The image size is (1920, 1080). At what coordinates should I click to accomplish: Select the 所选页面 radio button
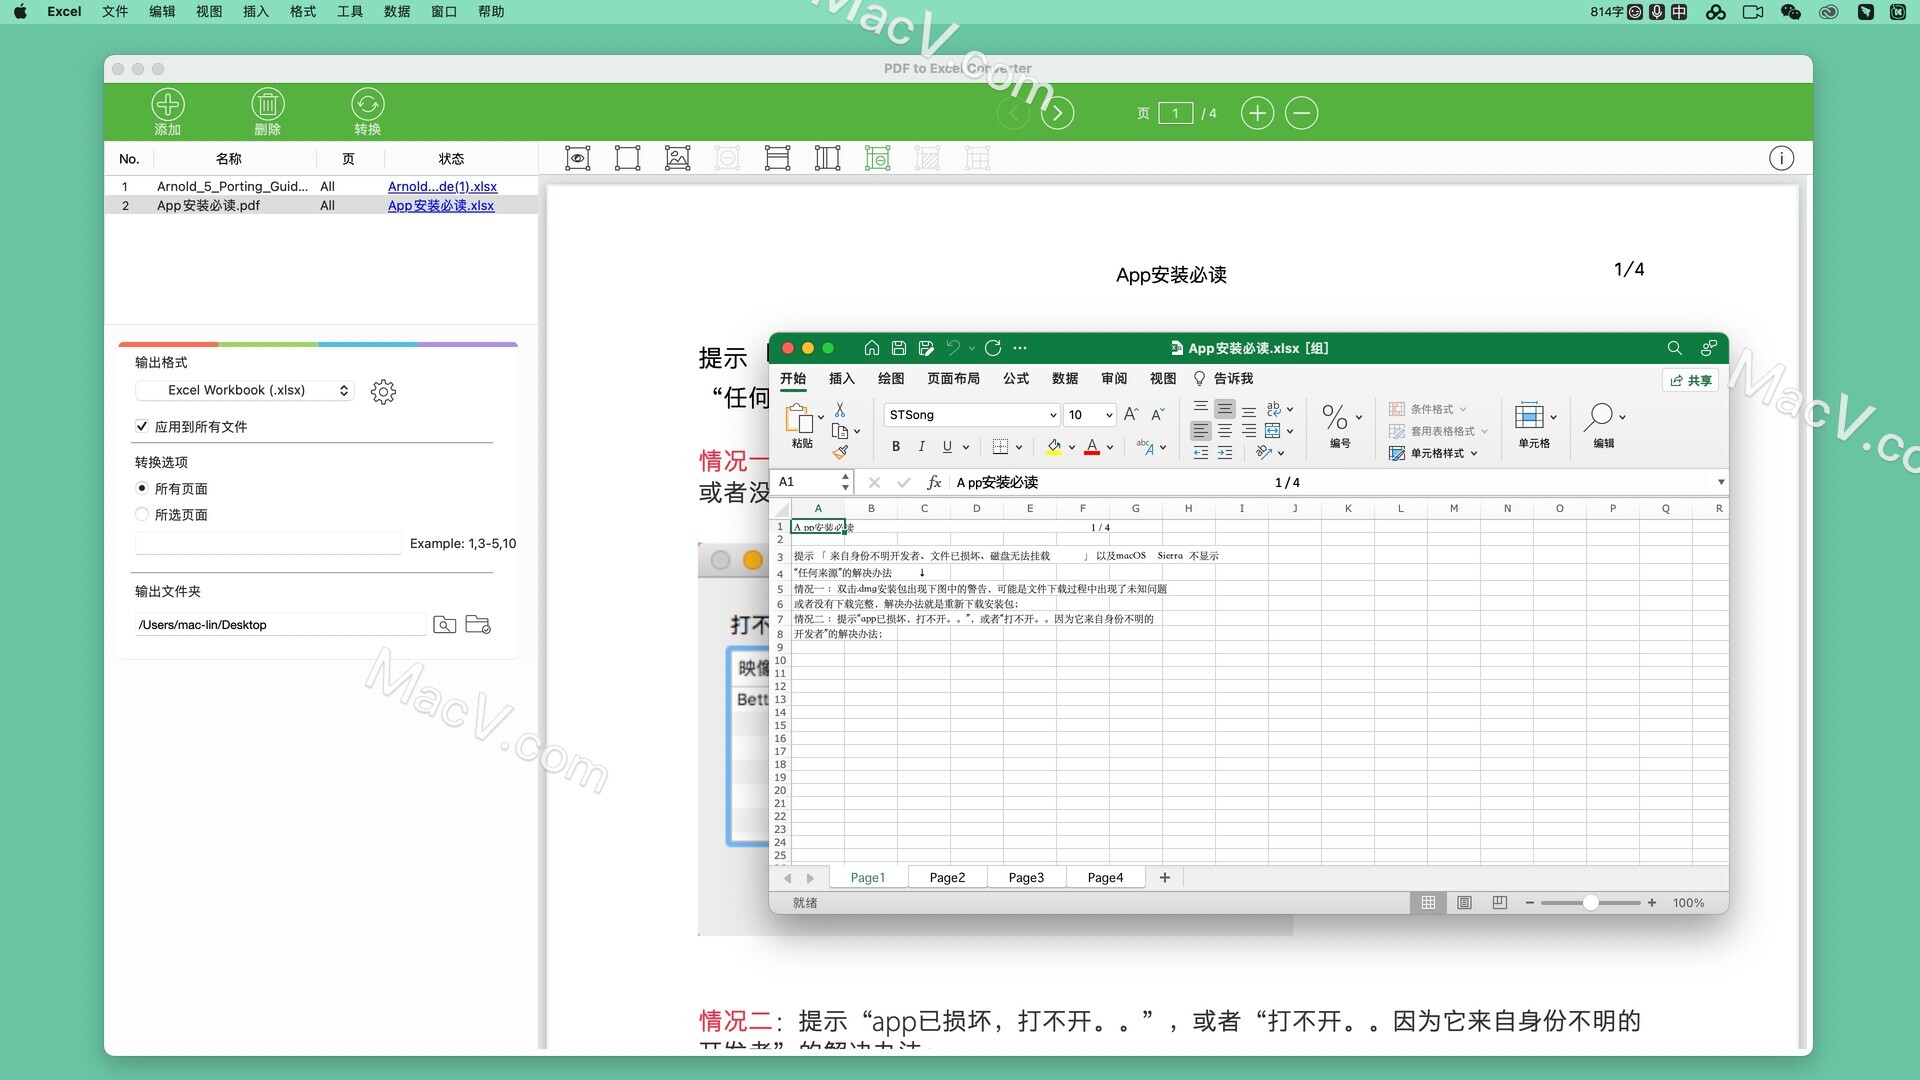click(x=142, y=514)
